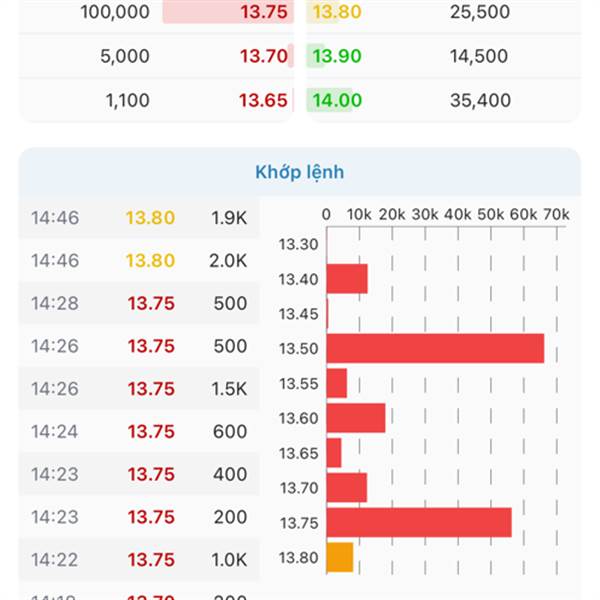Select the 14:46 trade with 1.9K volume
Screen dimensions: 600x600
pos(138,217)
